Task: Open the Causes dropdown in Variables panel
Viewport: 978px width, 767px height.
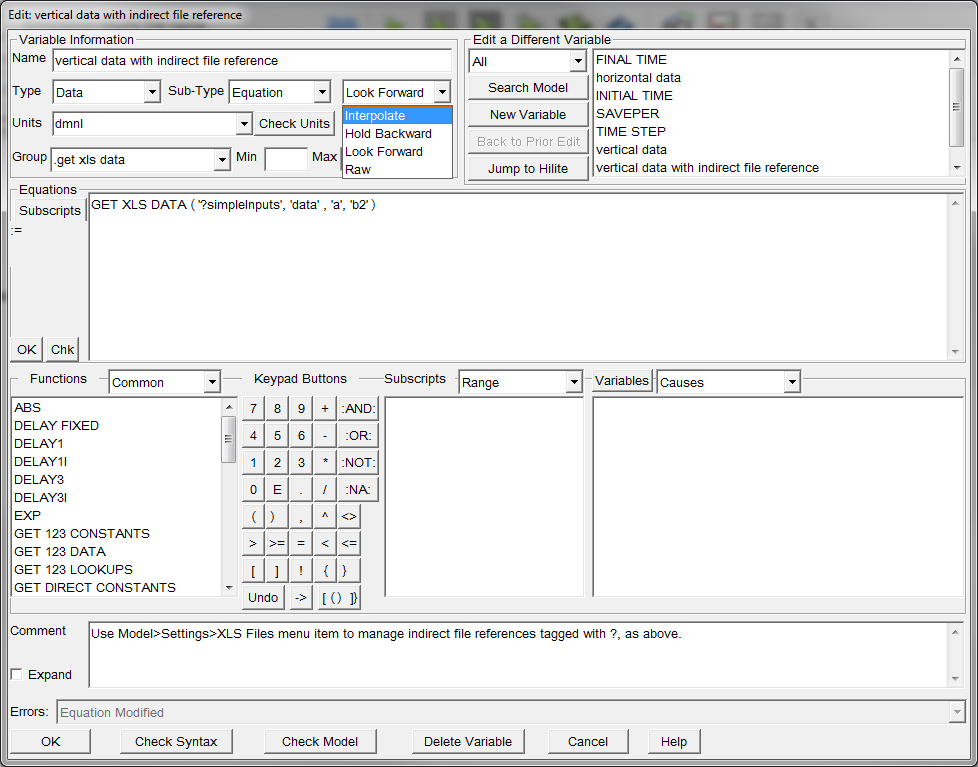Action: click(728, 381)
